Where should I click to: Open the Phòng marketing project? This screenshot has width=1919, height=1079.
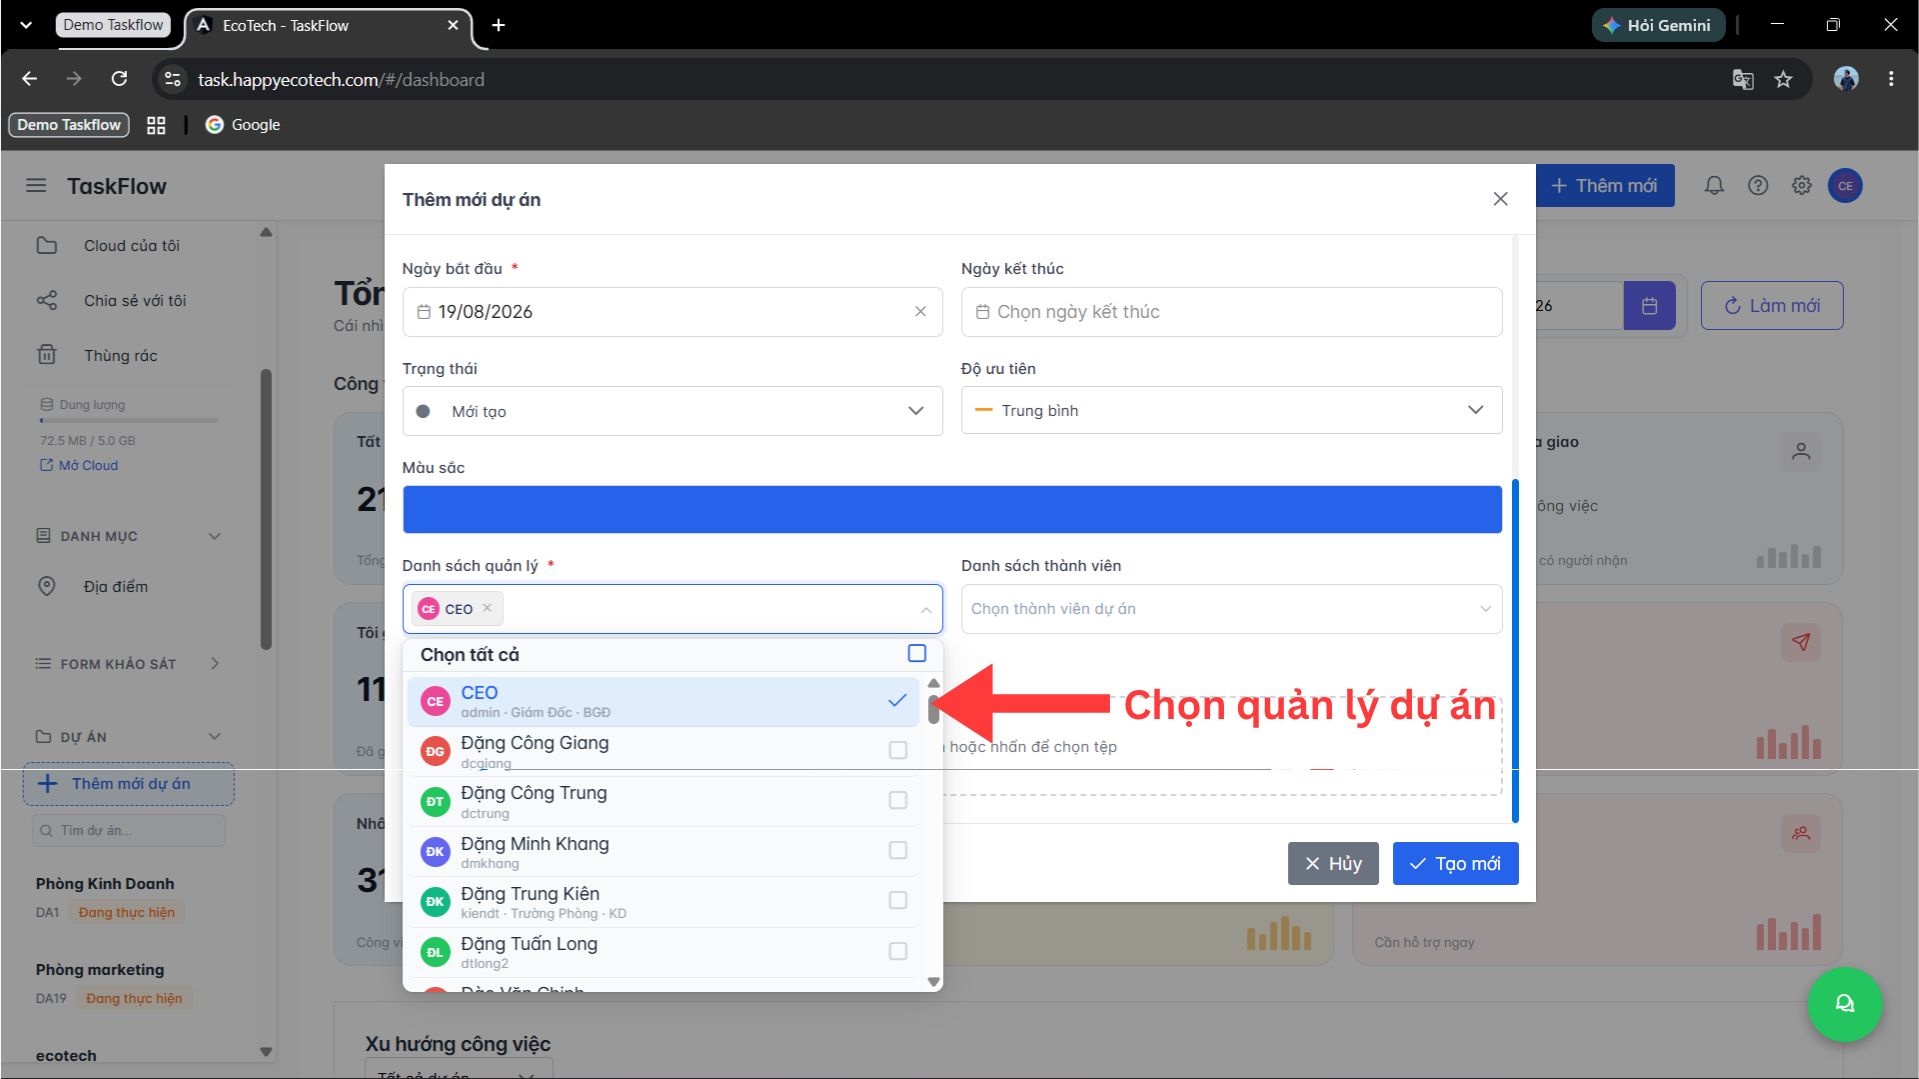click(x=100, y=970)
